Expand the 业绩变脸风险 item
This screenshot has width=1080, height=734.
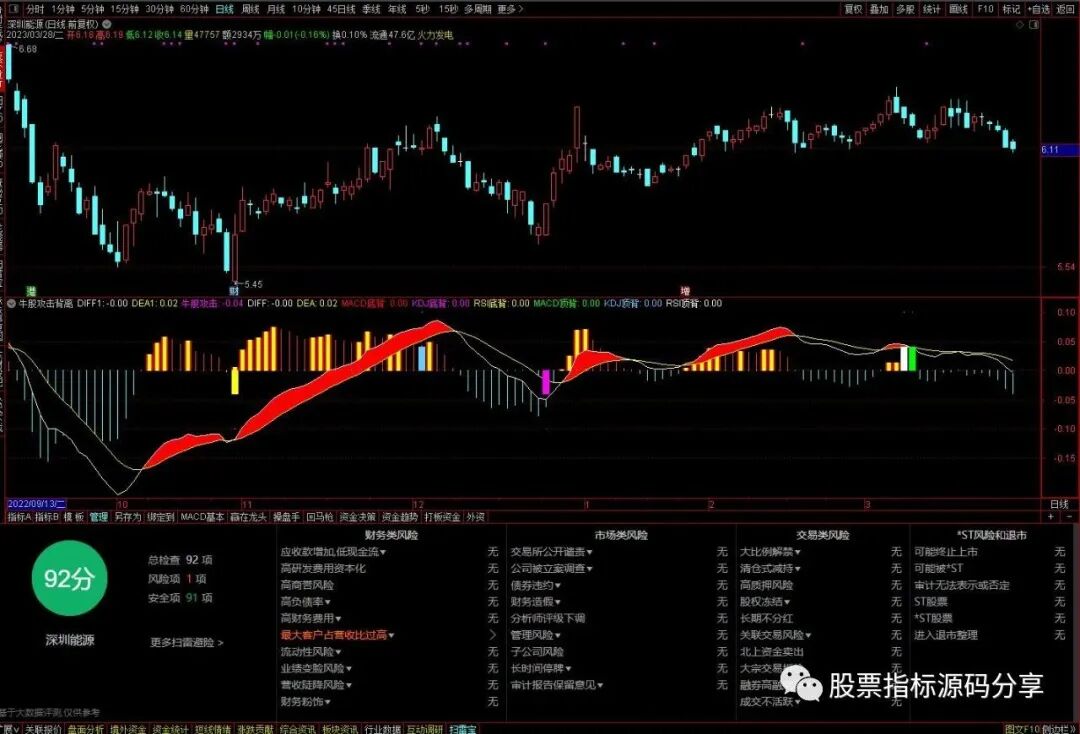[316, 668]
